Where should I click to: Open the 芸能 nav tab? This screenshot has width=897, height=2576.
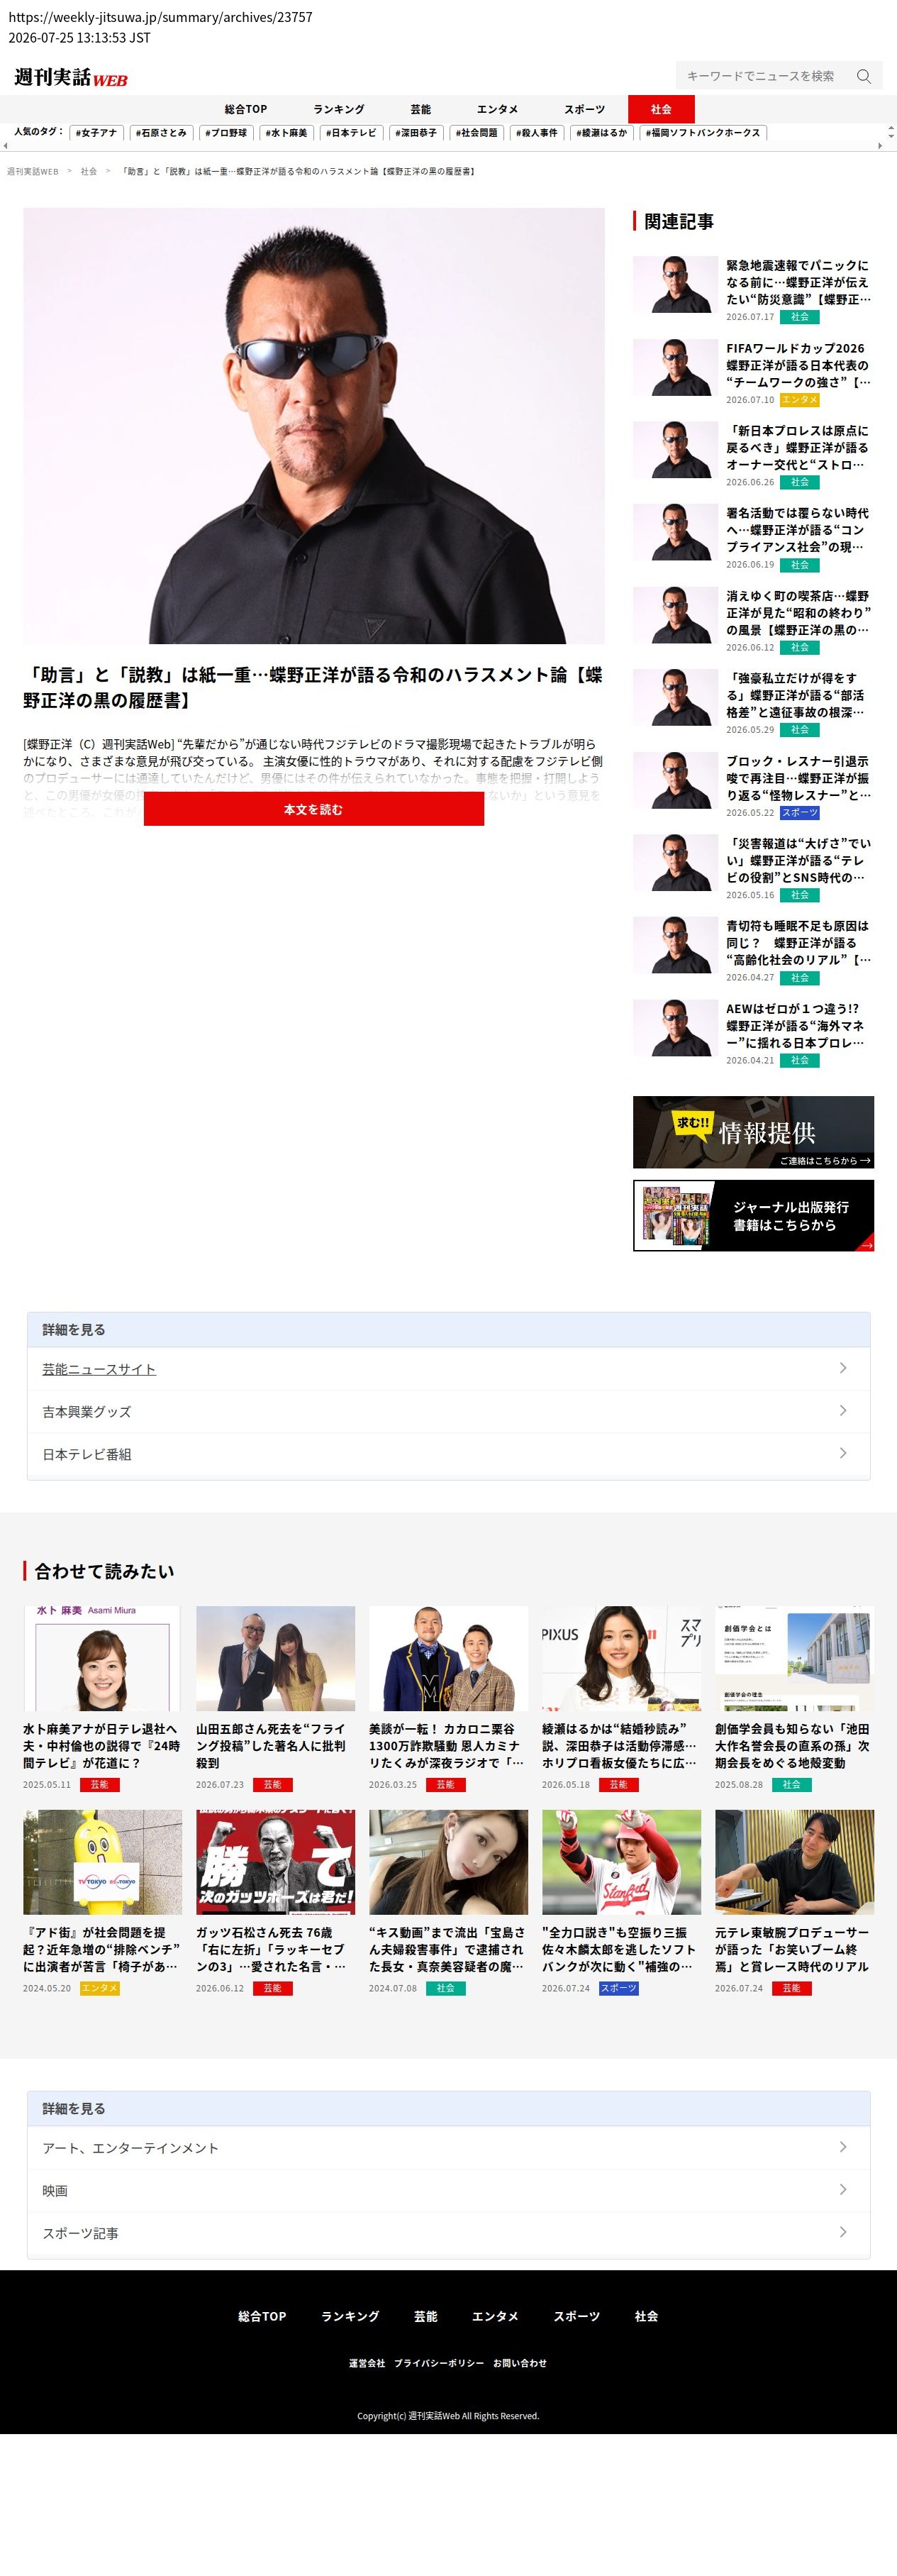[421, 109]
